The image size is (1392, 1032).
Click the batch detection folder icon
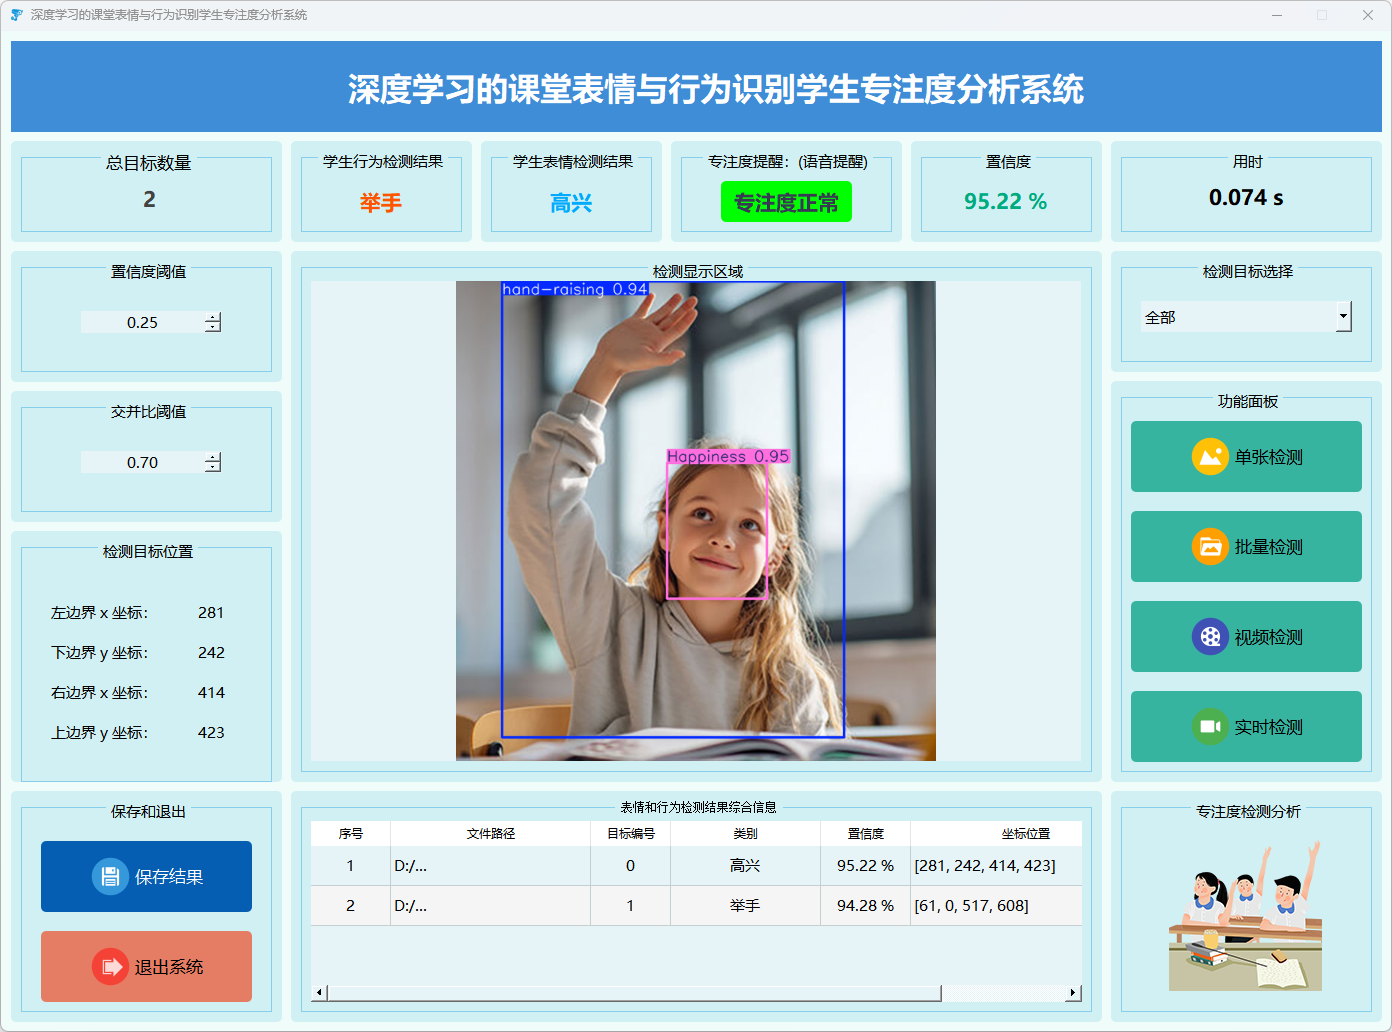click(1209, 547)
